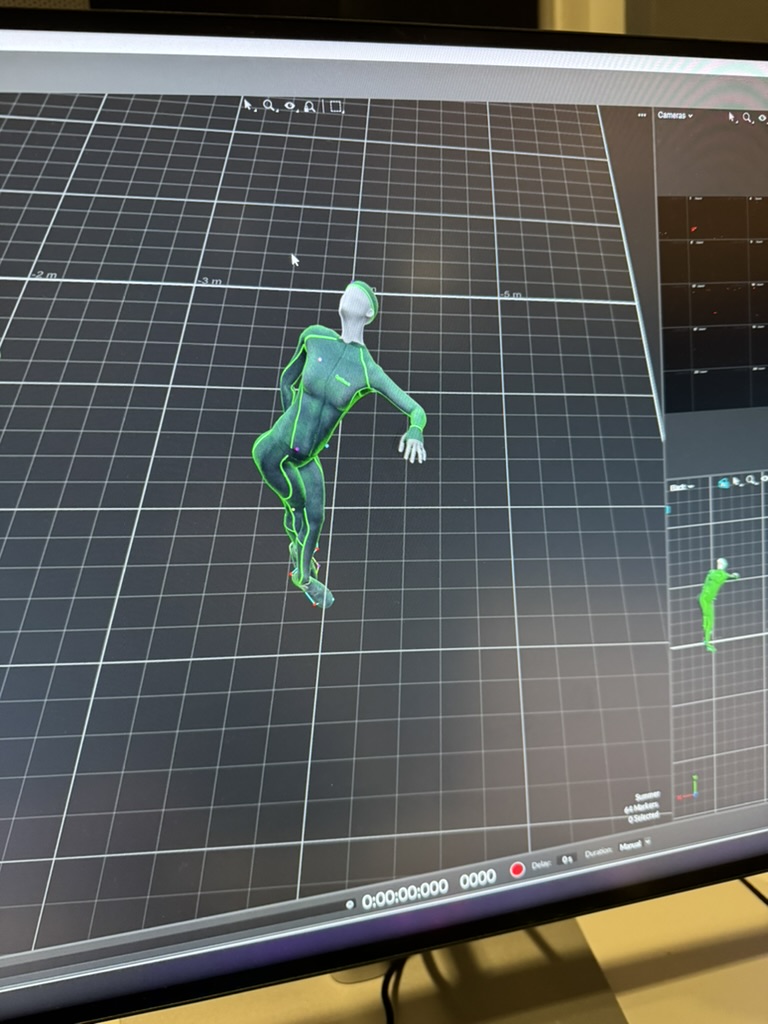The height and width of the screenshot is (1024, 768).
Task: Open the Back view dropdown in lower-right pane
Action: coord(684,487)
